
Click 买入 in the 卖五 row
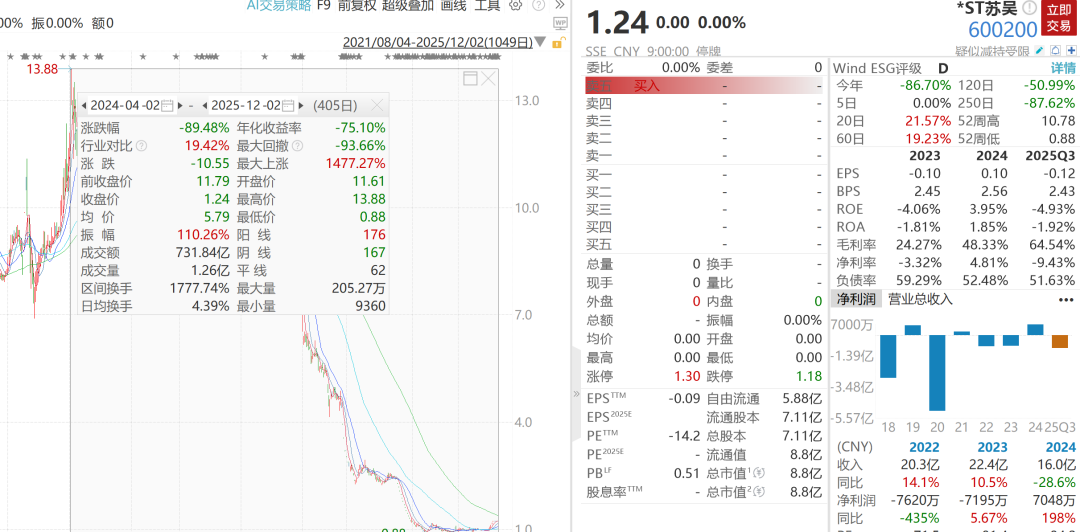pyautogui.click(x=647, y=85)
